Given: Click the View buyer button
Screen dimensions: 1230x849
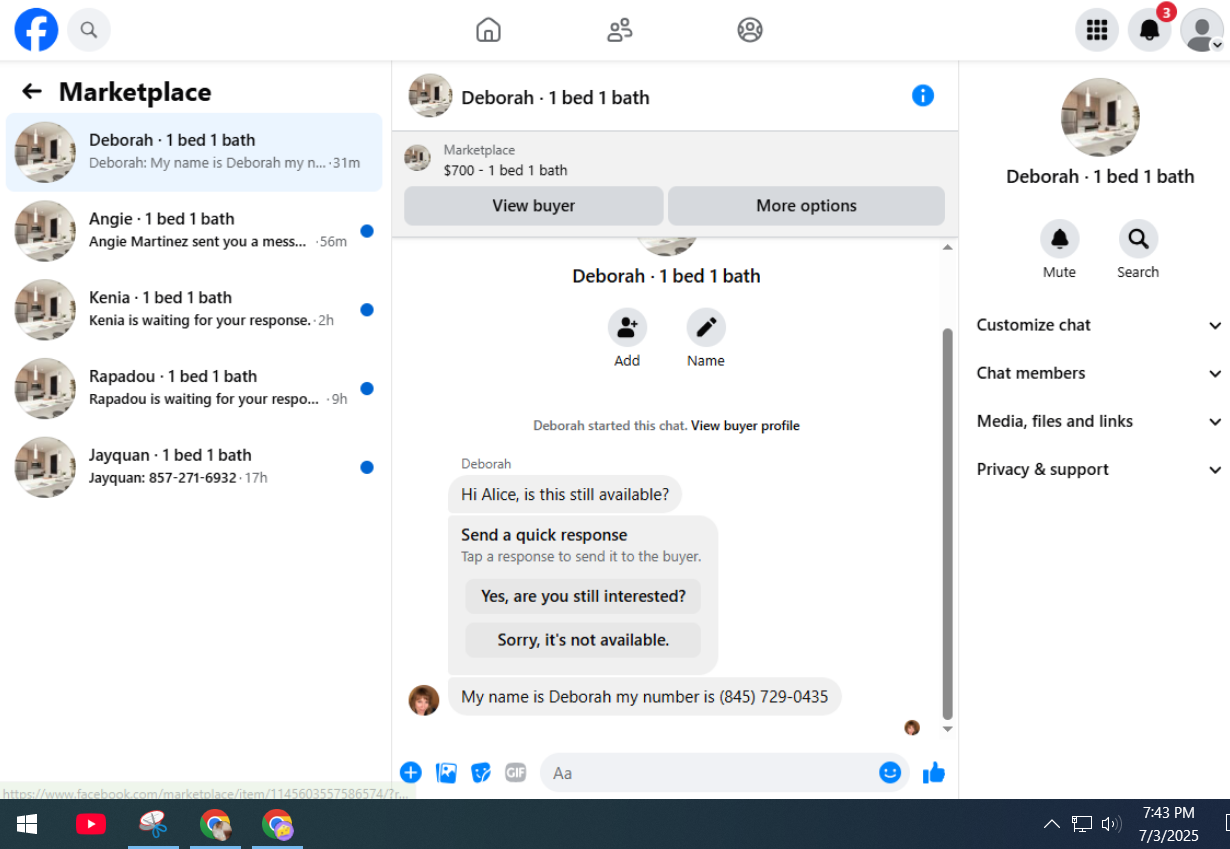Looking at the screenshot, I should (534, 206).
